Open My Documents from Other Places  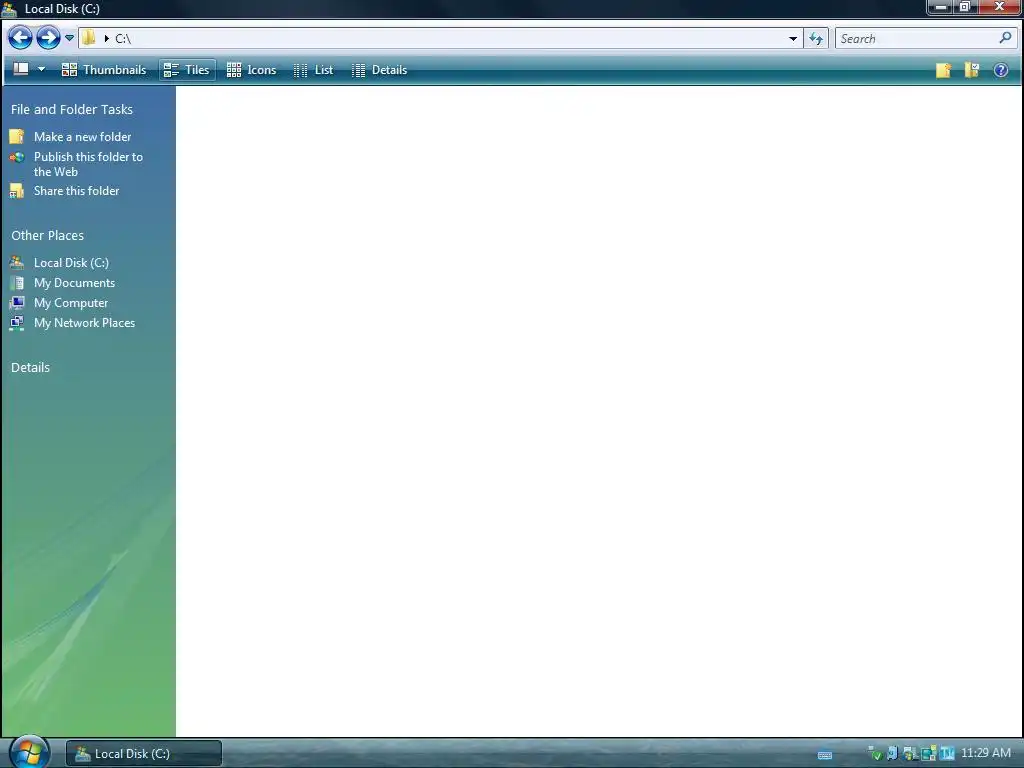pyautogui.click(x=74, y=283)
